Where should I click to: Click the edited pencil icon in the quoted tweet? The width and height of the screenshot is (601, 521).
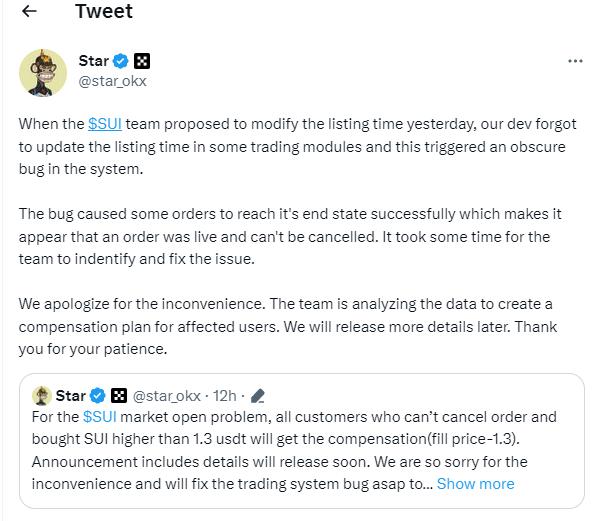coord(257,395)
